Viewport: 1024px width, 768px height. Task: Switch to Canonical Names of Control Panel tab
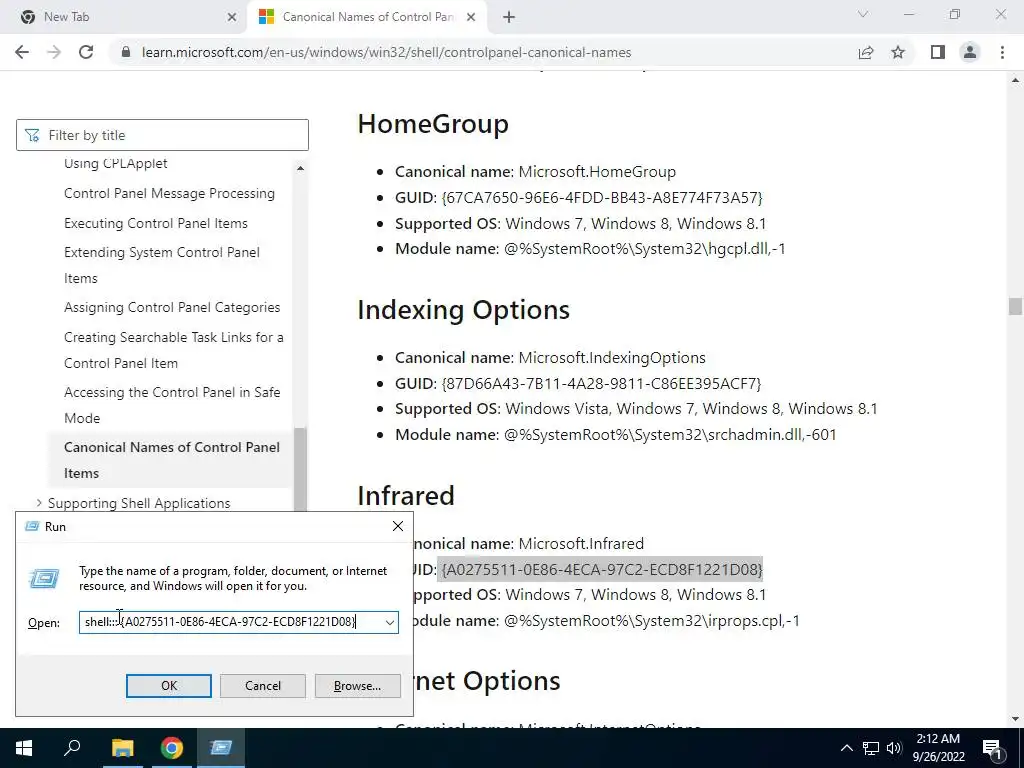click(x=368, y=17)
